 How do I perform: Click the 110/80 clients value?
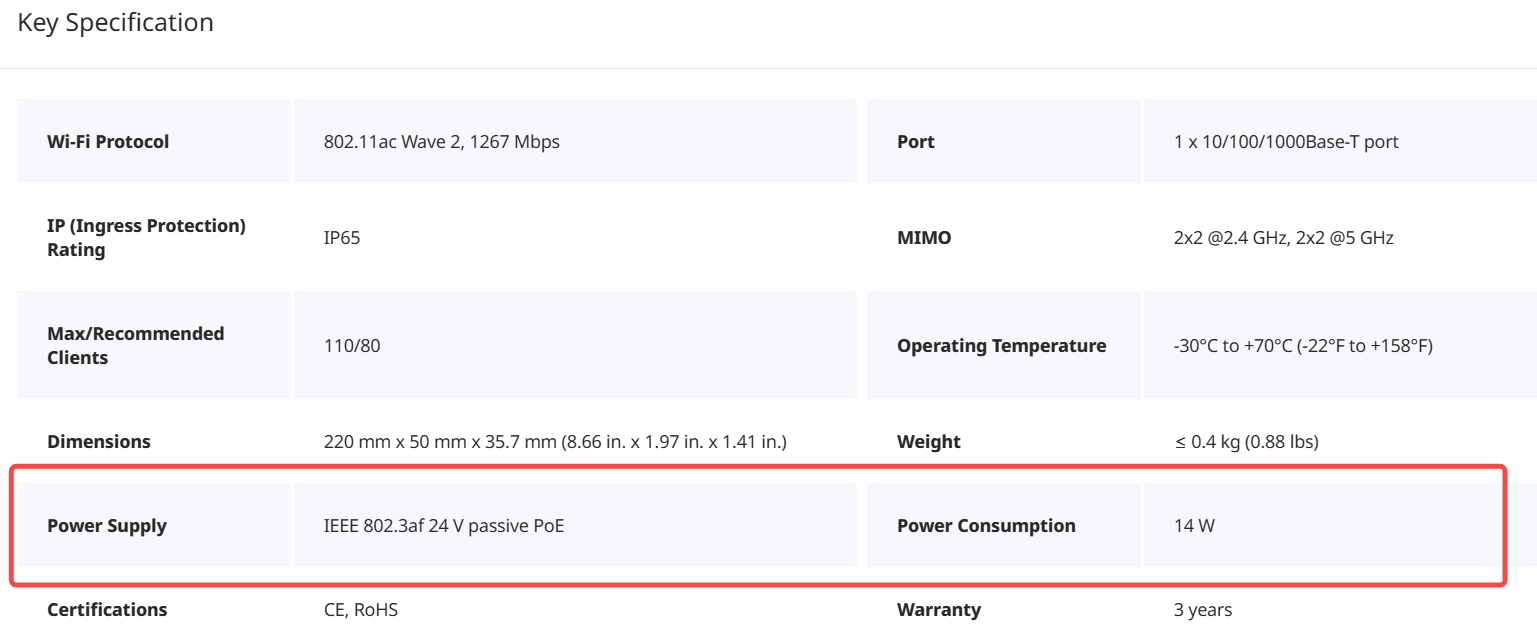tap(352, 346)
